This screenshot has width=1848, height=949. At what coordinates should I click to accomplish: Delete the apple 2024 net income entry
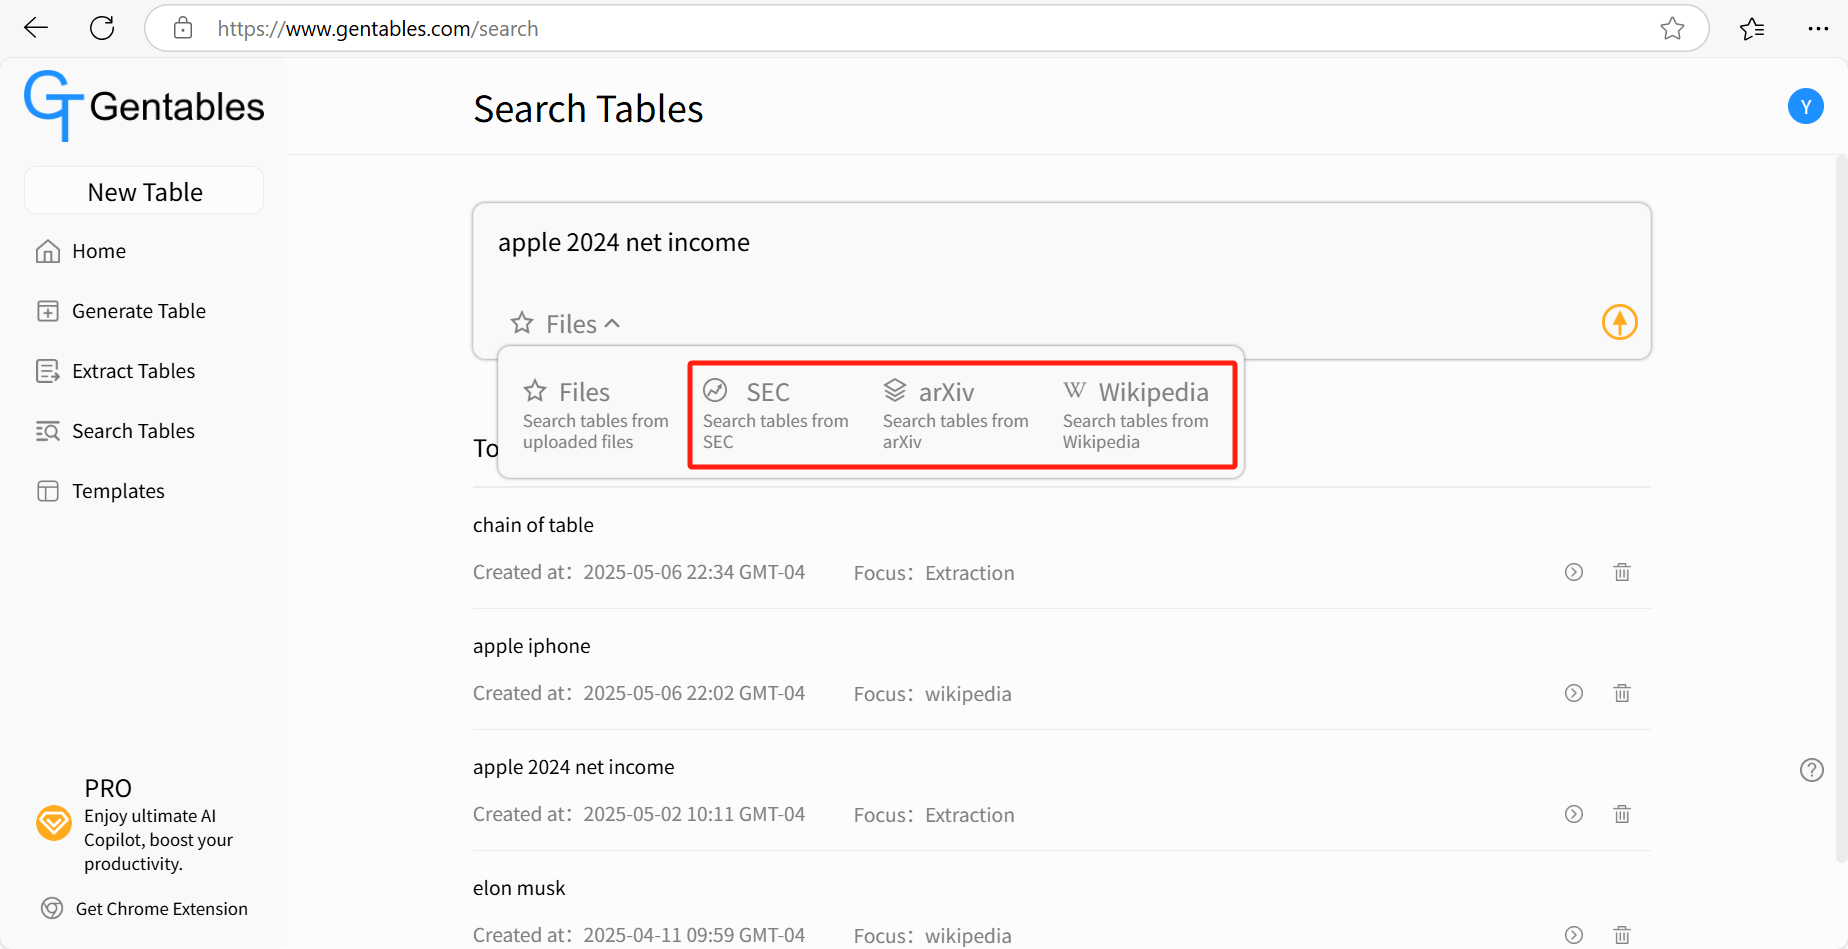[x=1622, y=814]
